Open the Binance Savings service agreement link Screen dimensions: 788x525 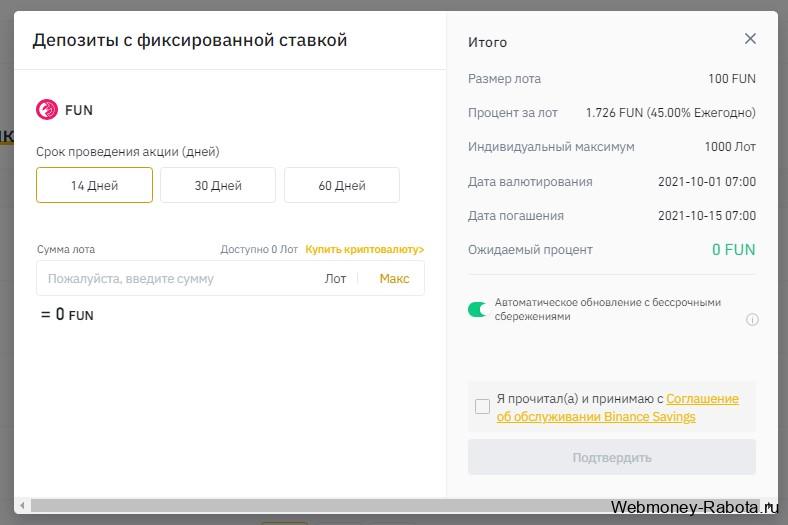click(618, 407)
